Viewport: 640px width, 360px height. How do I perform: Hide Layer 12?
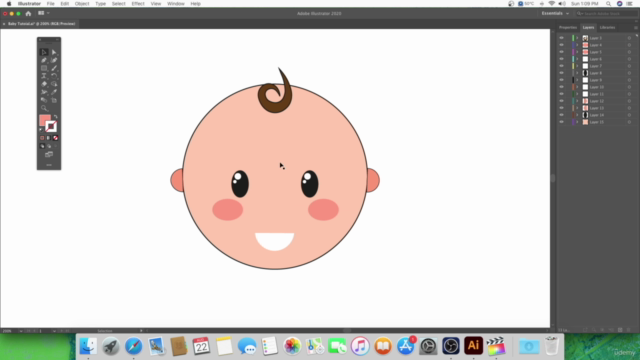pos(562,101)
